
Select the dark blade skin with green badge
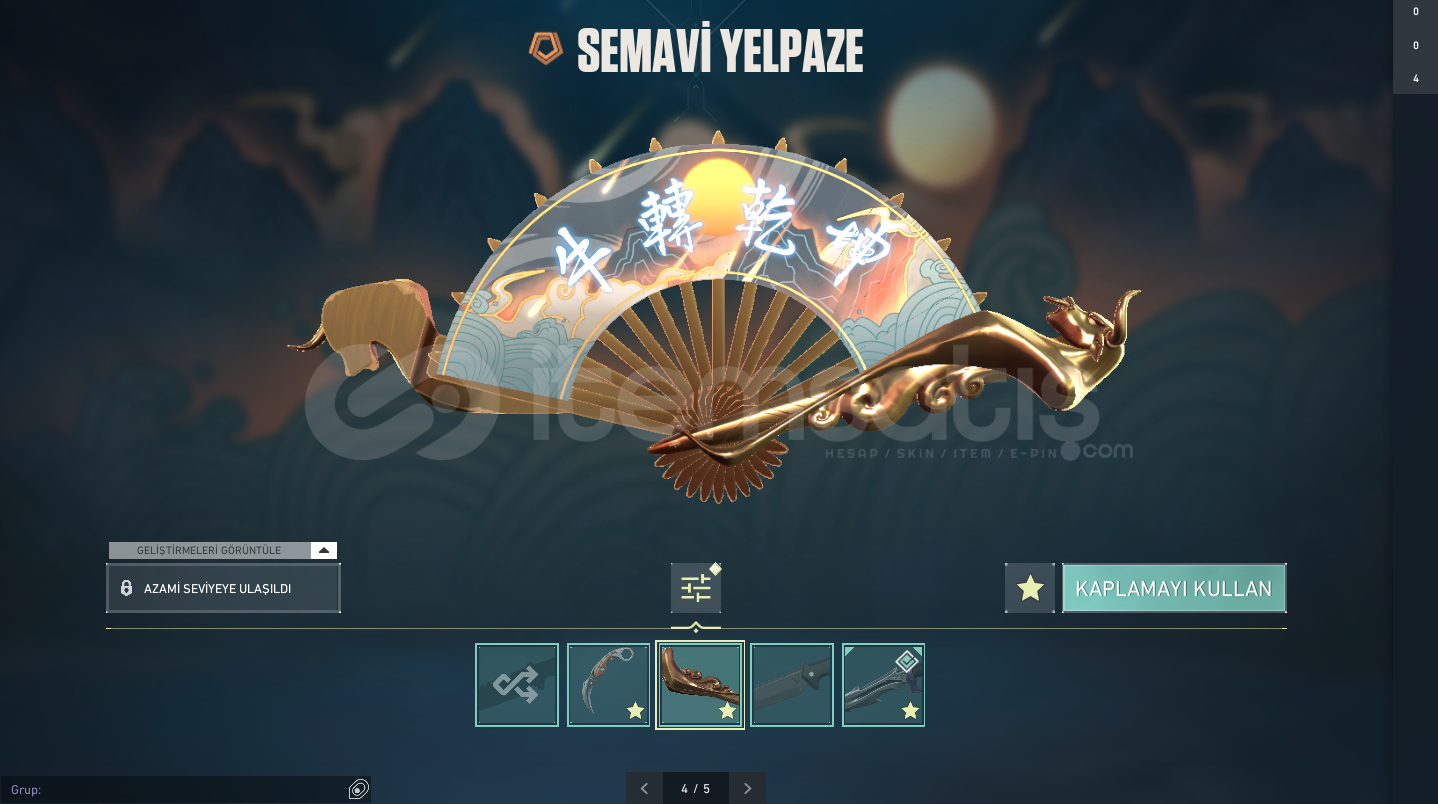[x=884, y=685]
